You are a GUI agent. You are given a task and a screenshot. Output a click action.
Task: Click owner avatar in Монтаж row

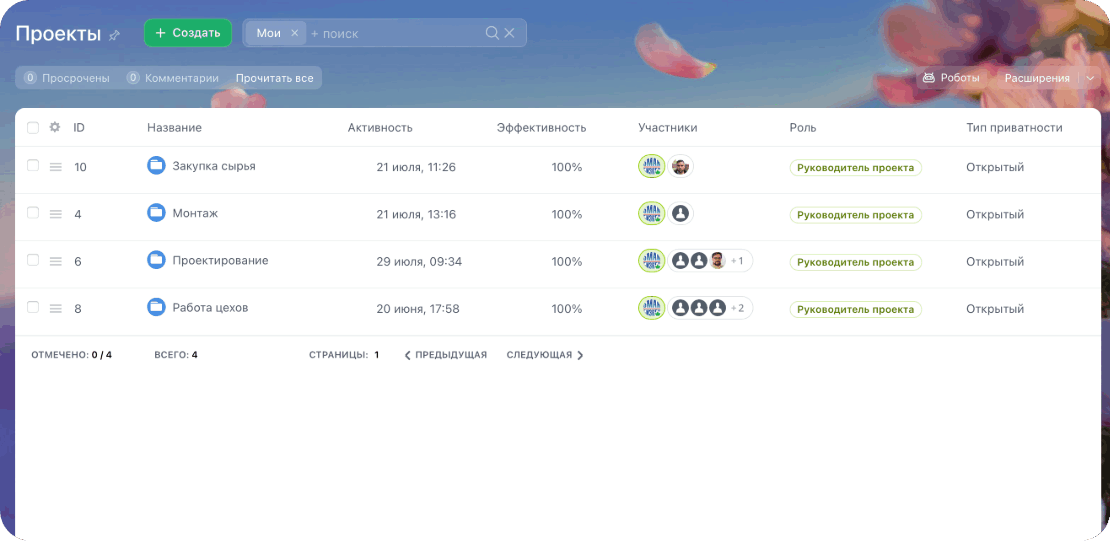pyautogui.click(x=651, y=213)
